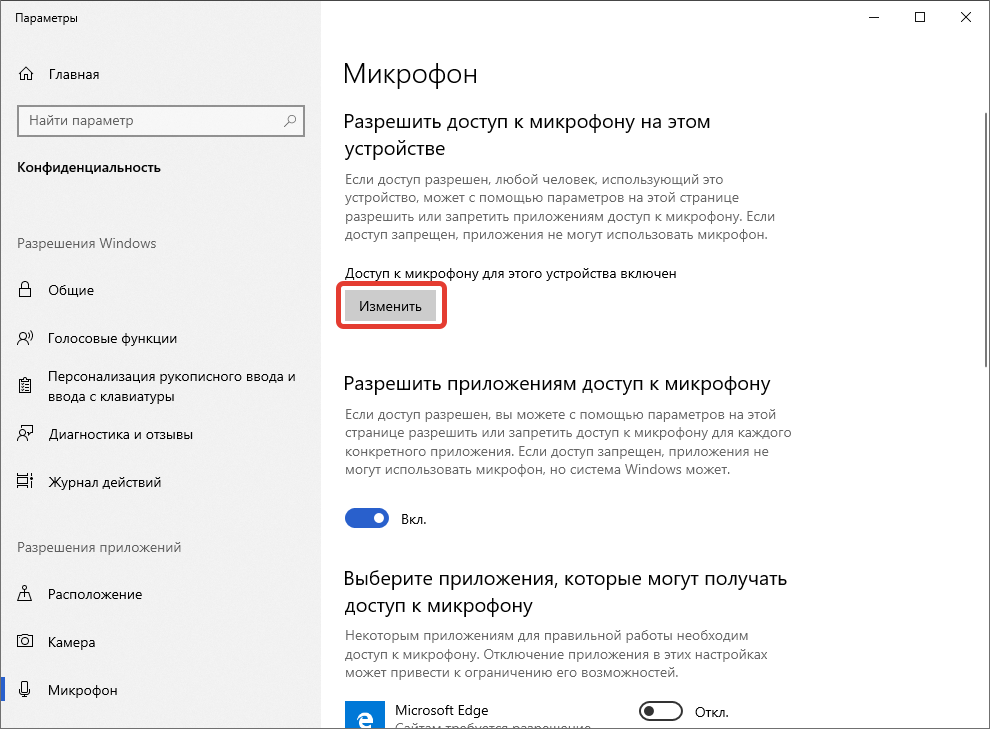Maximize the Параметры window

point(920,17)
